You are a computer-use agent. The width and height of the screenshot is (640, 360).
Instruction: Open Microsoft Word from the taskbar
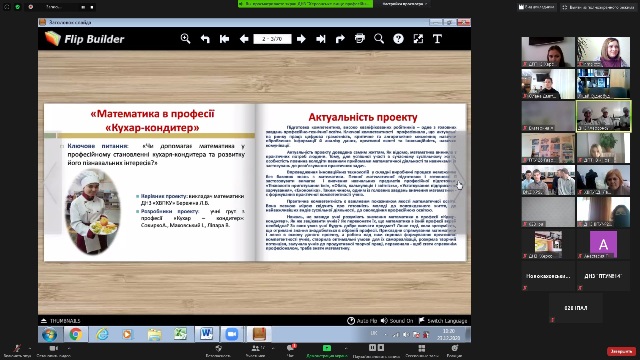(207, 334)
